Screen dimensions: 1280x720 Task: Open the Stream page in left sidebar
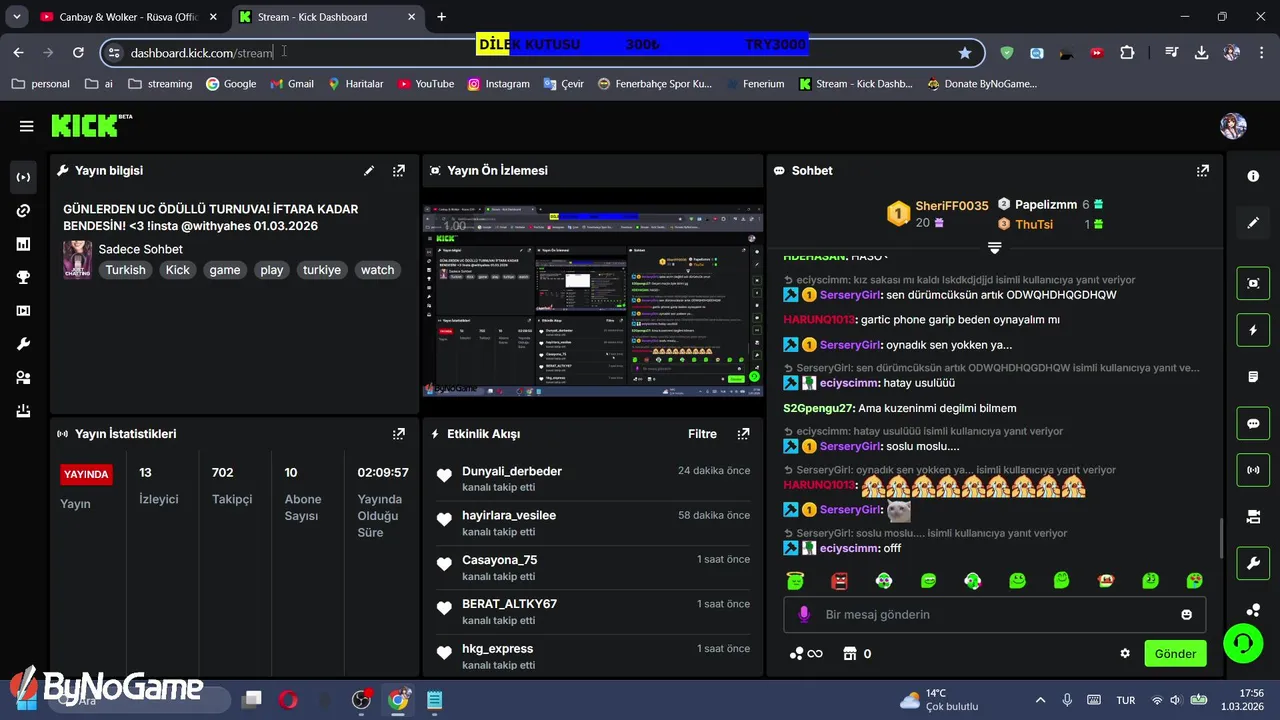[x=23, y=177]
